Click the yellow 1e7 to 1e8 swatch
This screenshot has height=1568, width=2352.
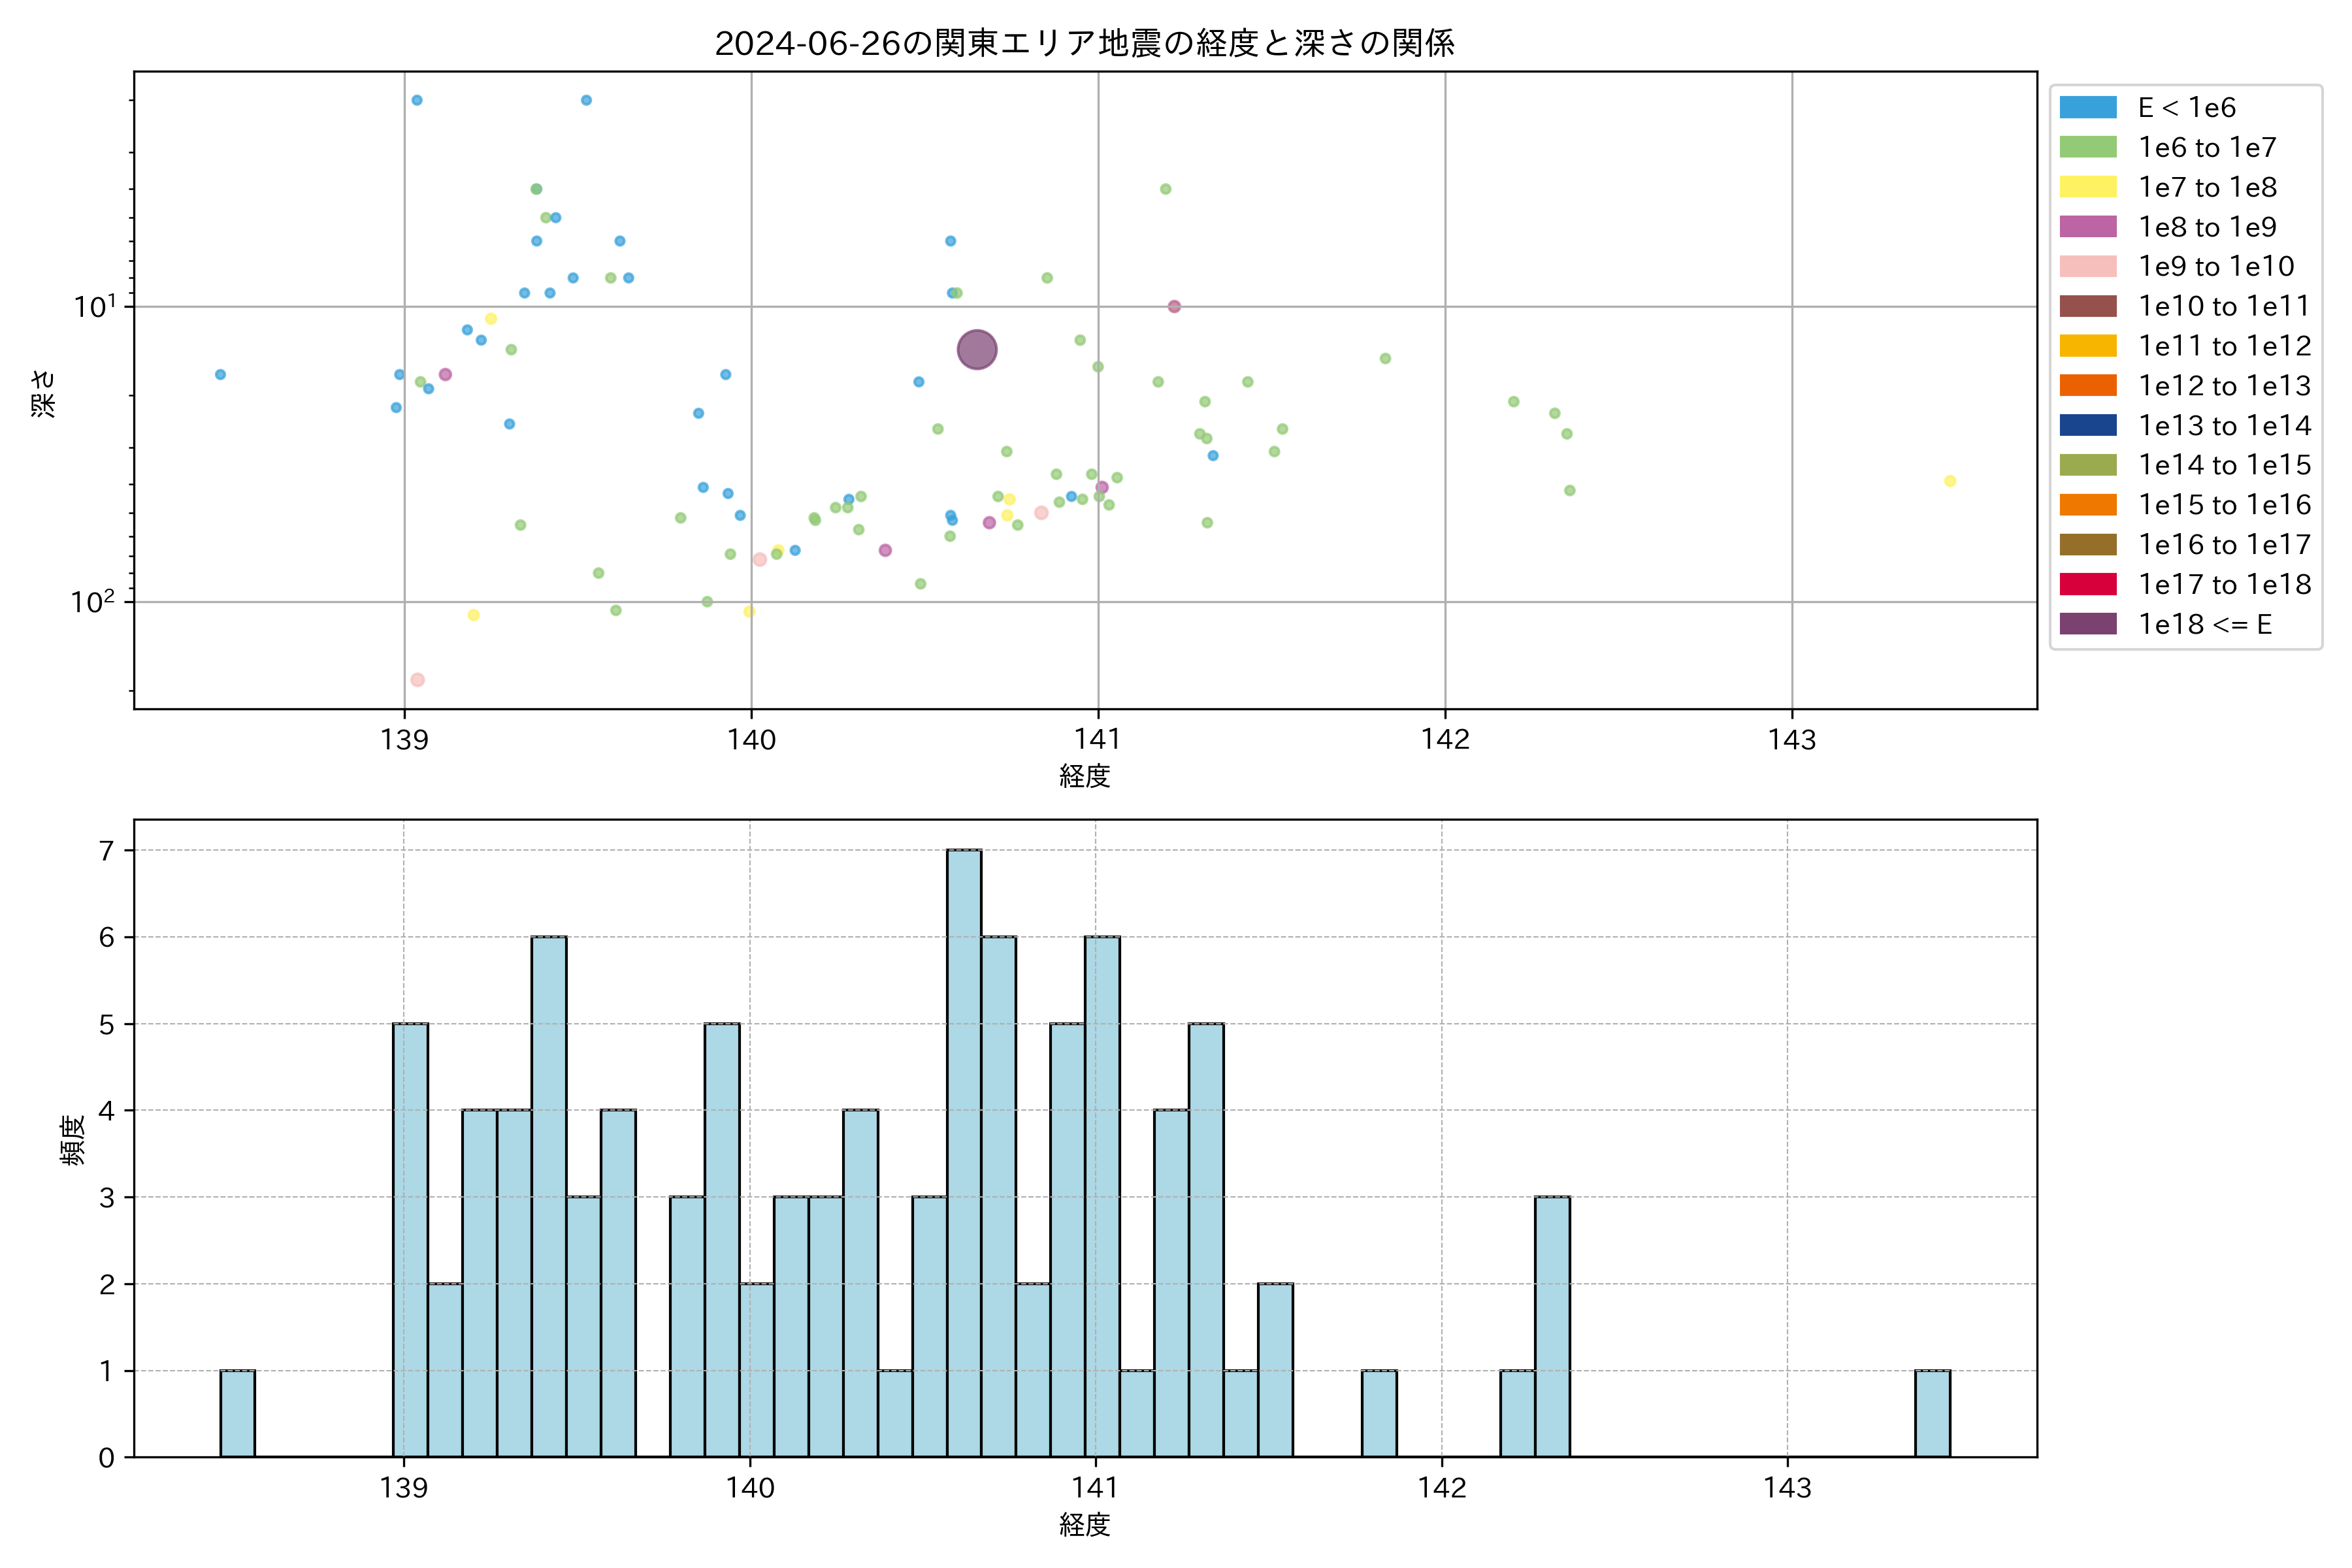pos(2087,187)
